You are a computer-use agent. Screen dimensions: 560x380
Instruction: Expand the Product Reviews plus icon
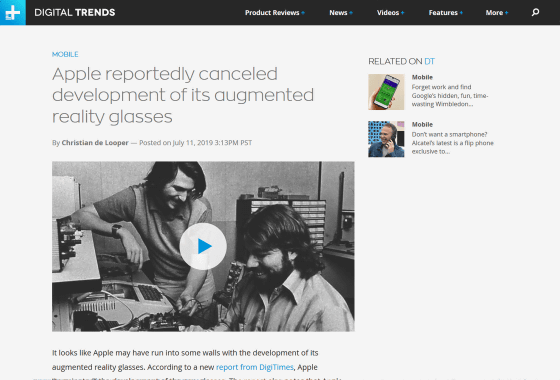[303, 13]
